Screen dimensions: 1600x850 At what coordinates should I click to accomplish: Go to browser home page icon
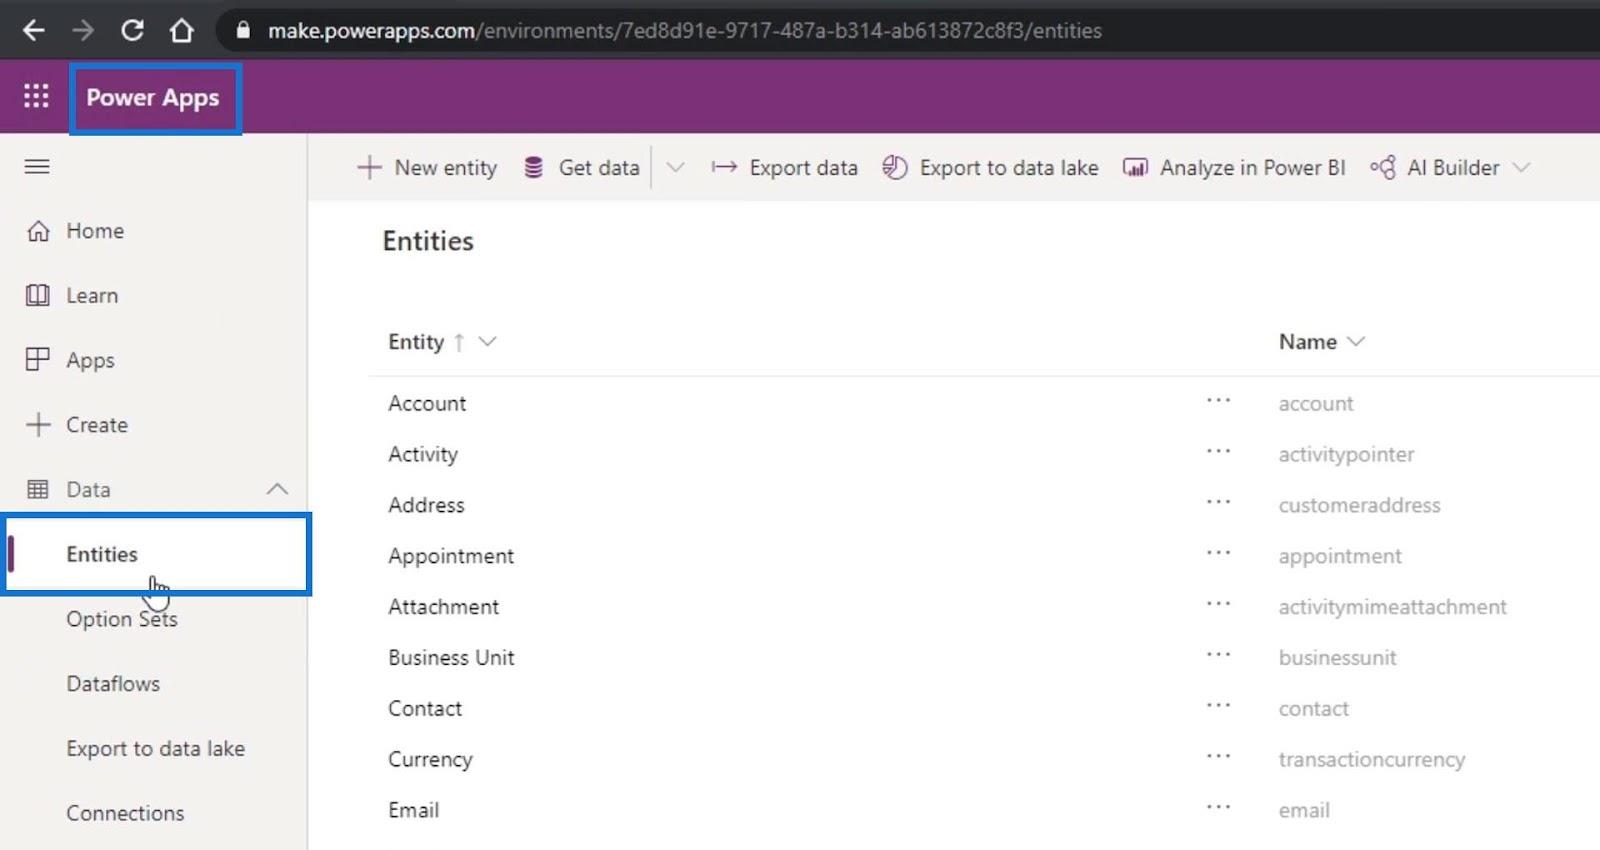pos(181,30)
